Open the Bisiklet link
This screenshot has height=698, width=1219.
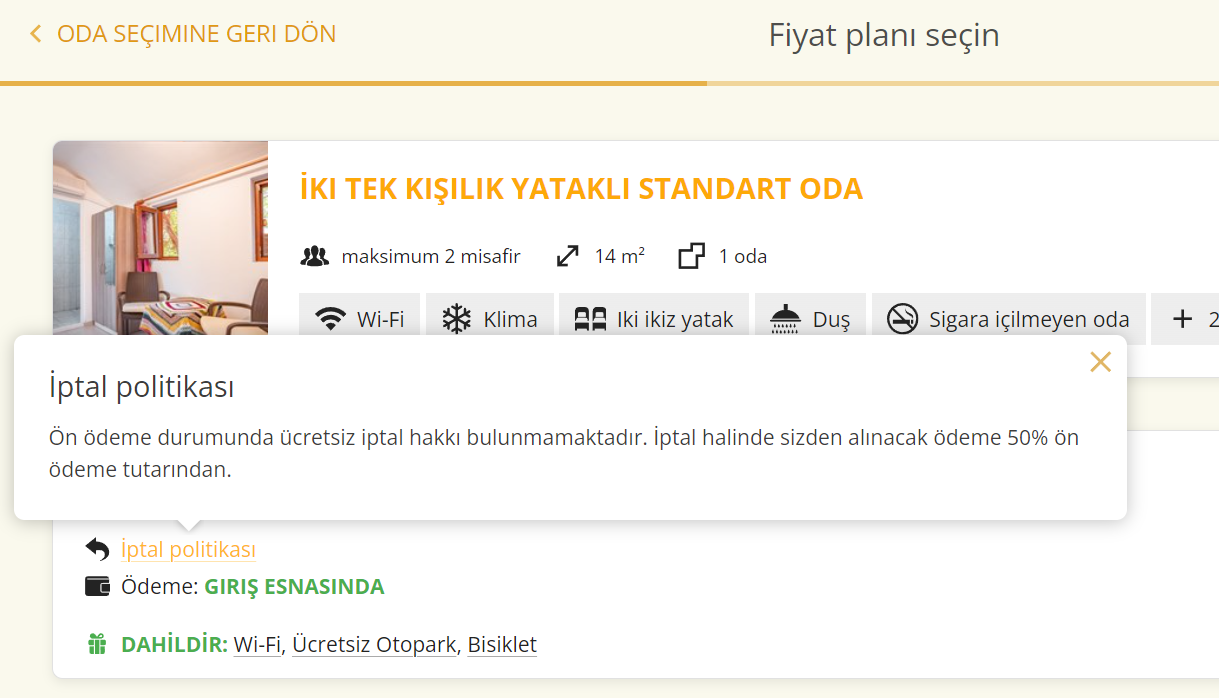[502, 645]
